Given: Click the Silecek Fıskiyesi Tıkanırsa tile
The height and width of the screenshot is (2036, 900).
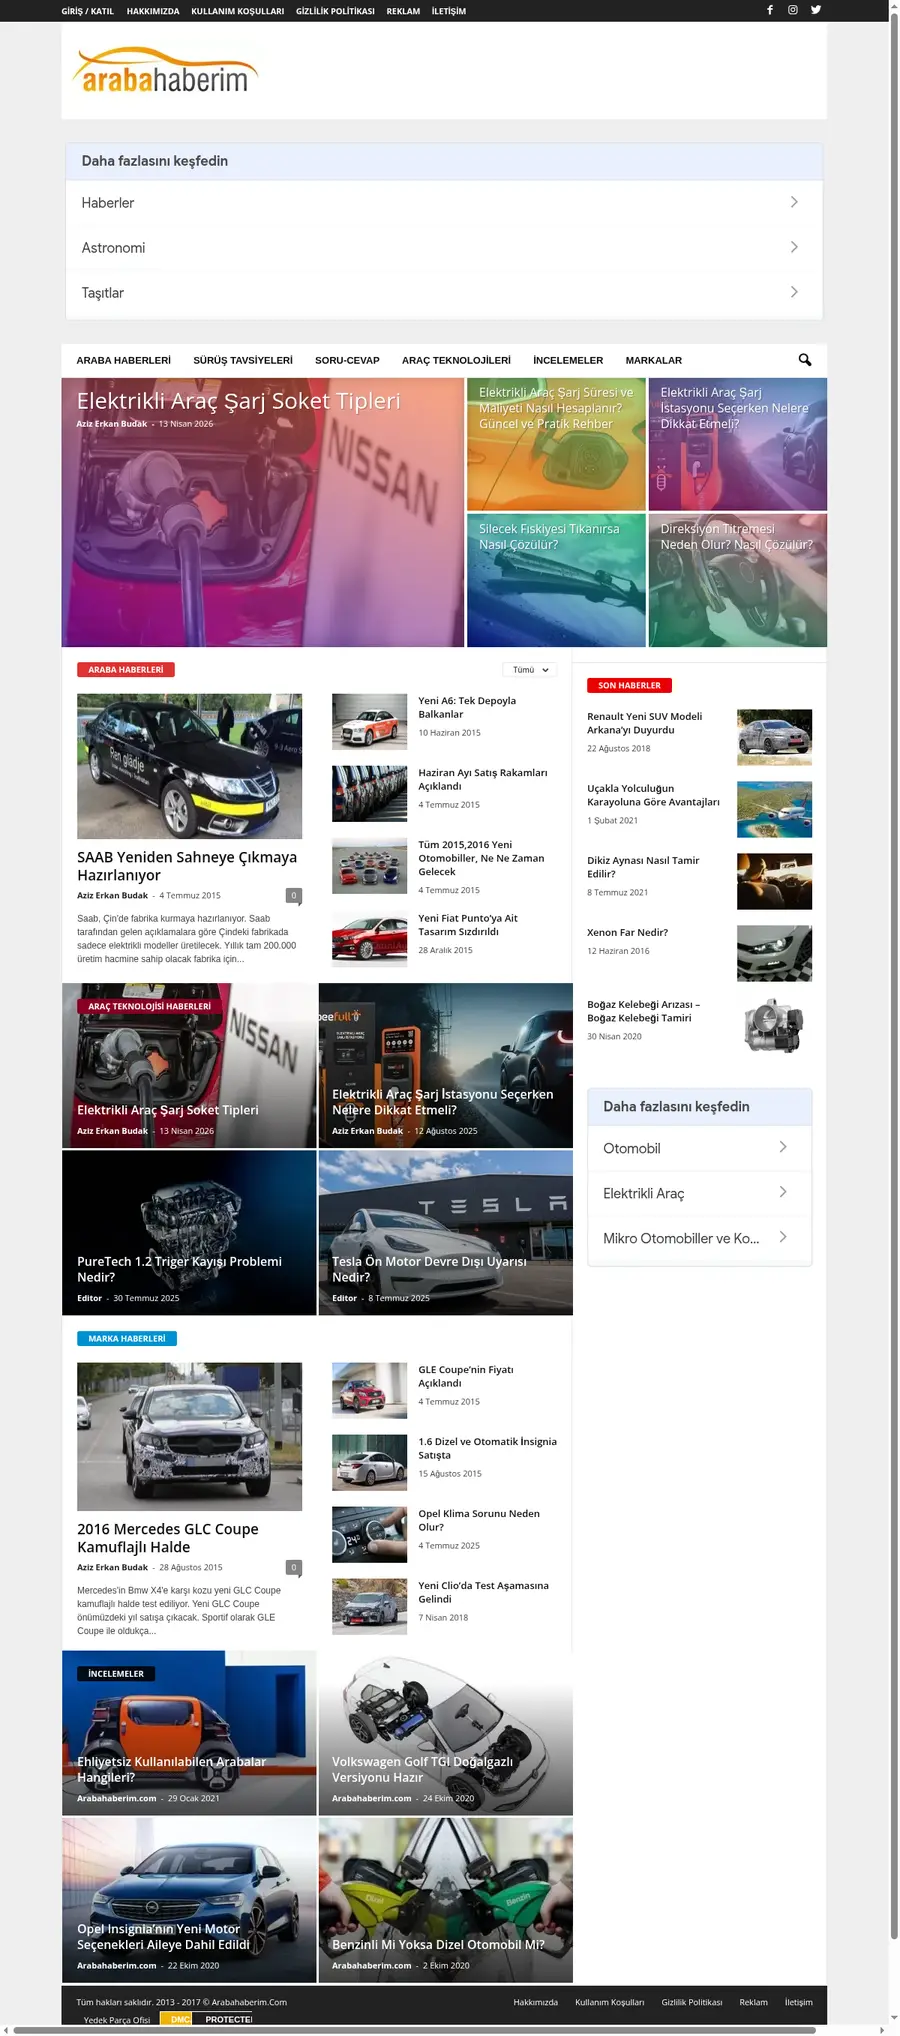Looking at the screenshot, I should pyautogui.click(x=557, y=580).
